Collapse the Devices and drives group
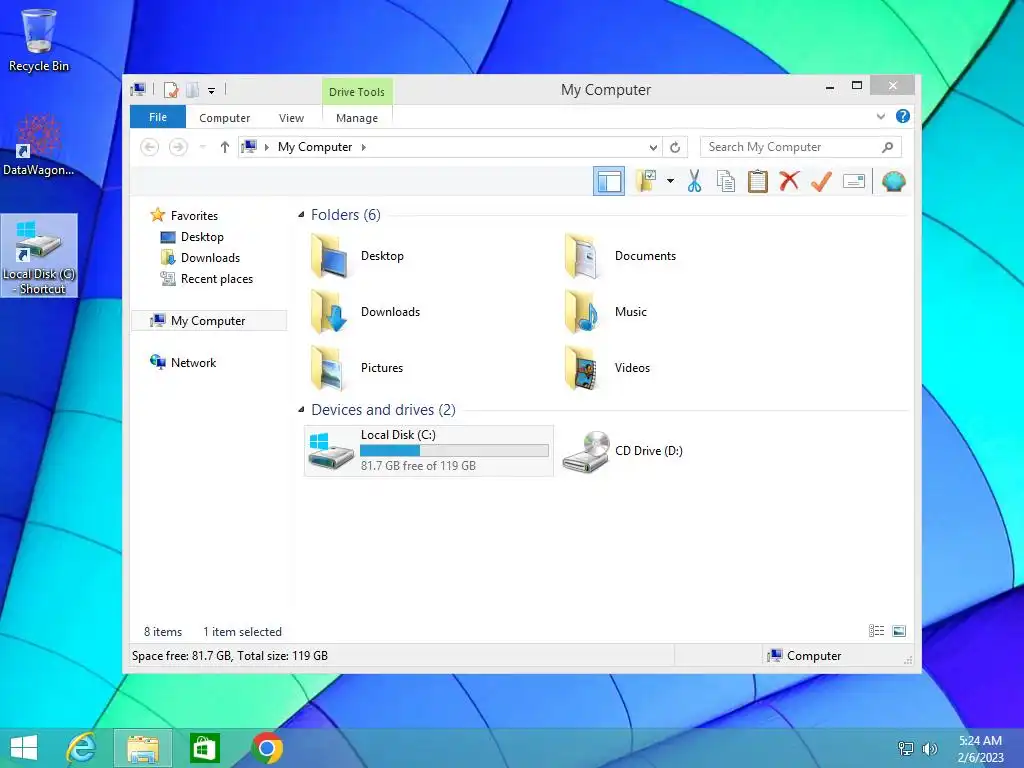This screenshot has width=1024, height=768. click(x=301, y=409)
